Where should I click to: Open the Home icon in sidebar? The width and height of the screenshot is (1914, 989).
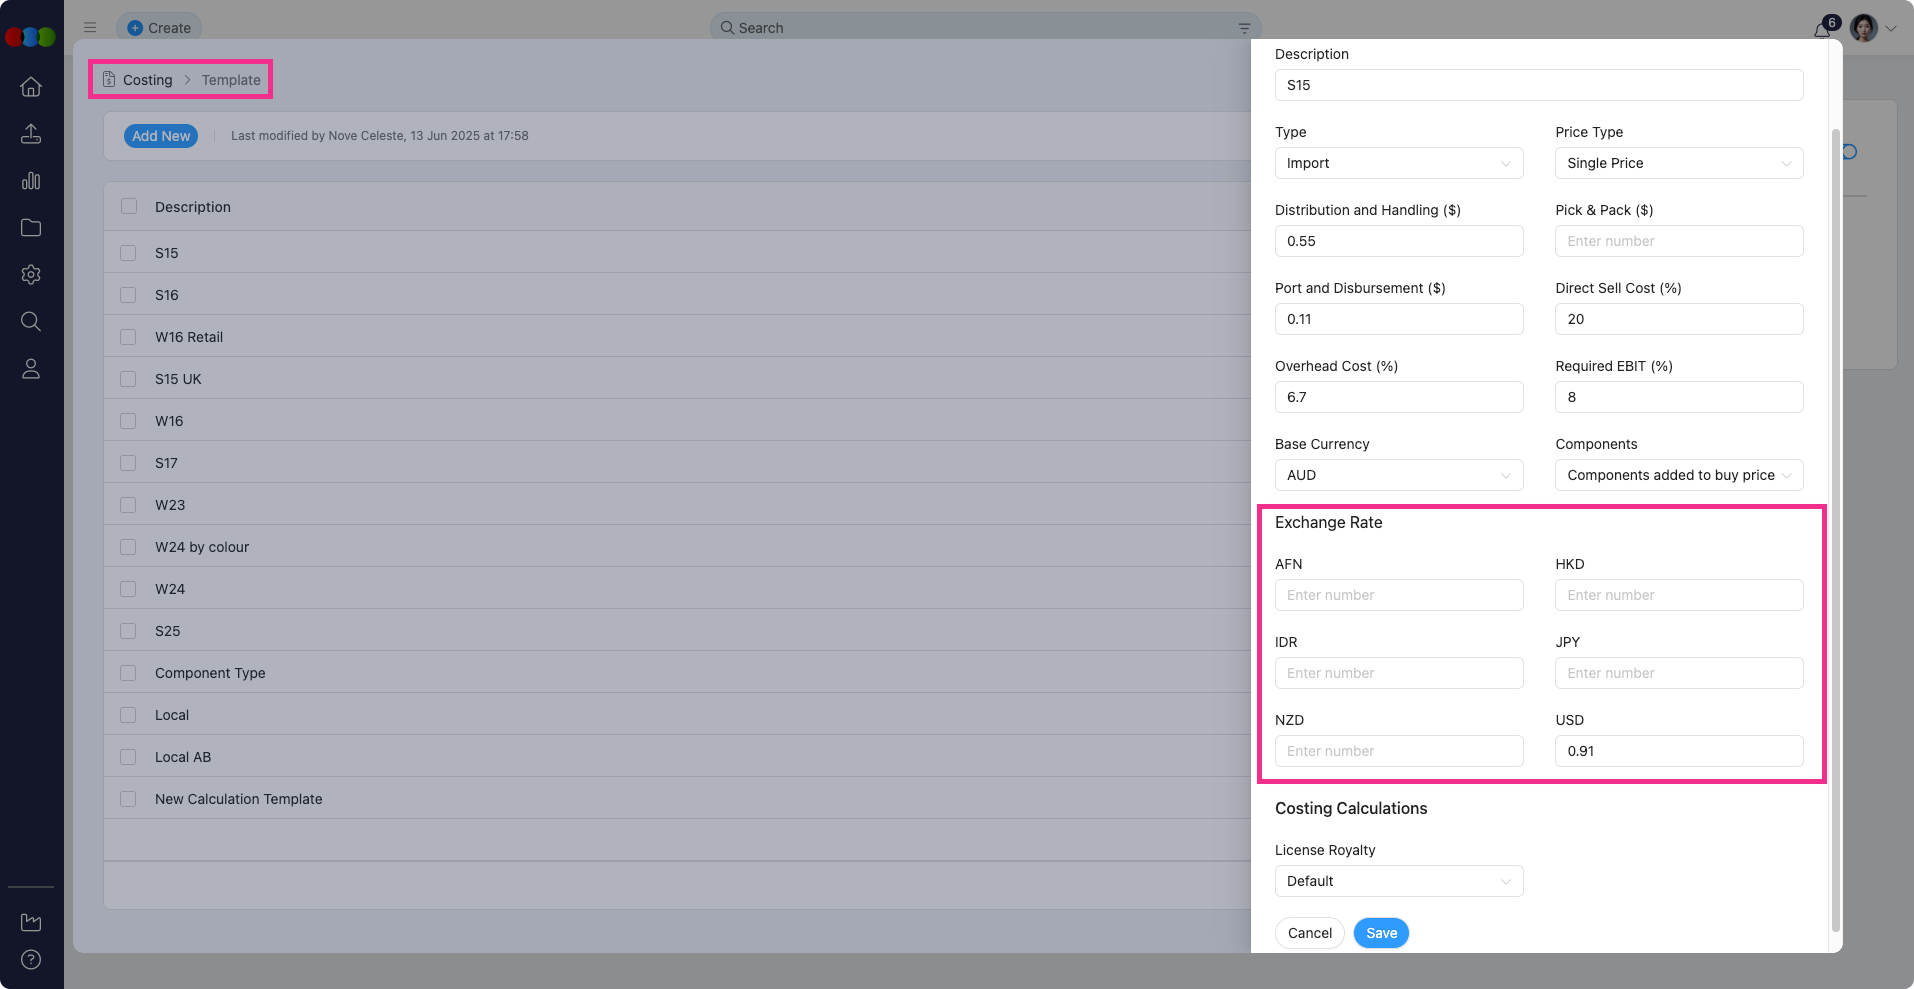point(31,87)
